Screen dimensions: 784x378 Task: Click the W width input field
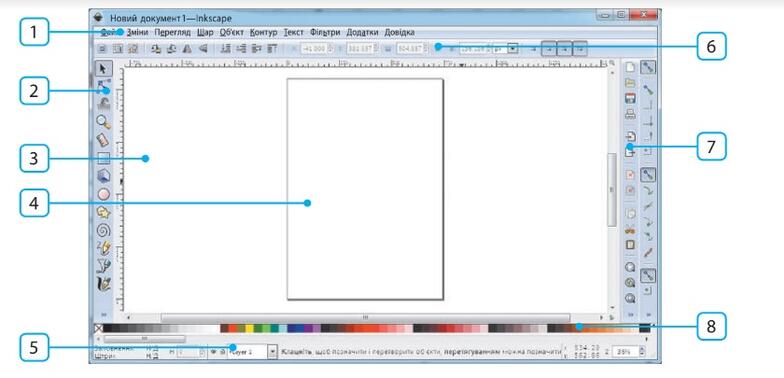point(413,49)
